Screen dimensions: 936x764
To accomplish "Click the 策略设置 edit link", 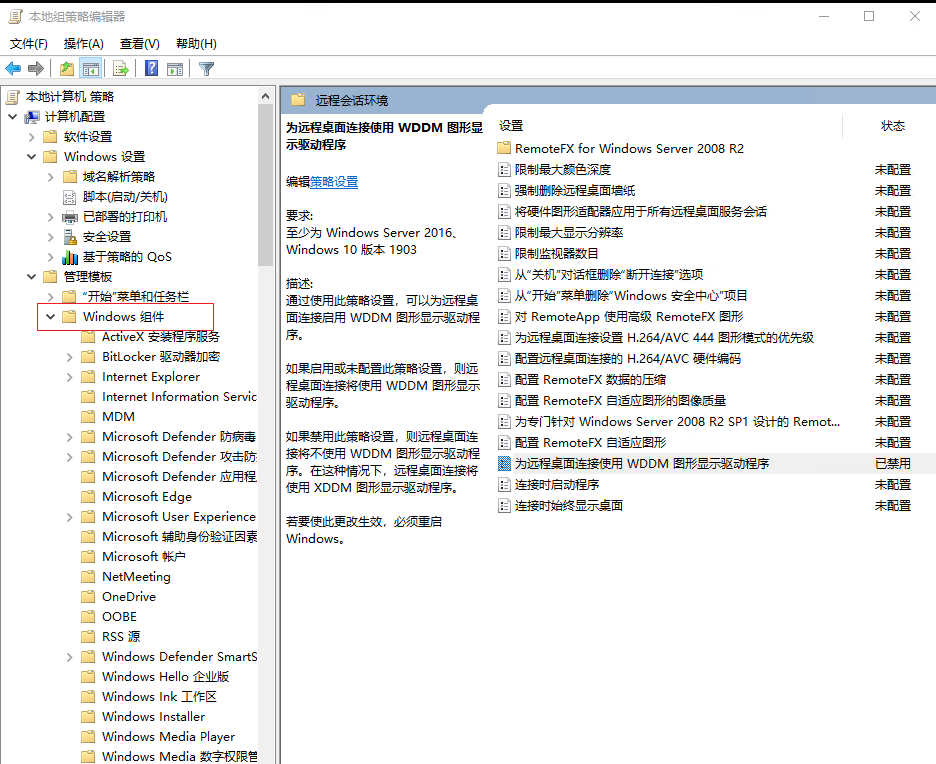I will 334,182.
